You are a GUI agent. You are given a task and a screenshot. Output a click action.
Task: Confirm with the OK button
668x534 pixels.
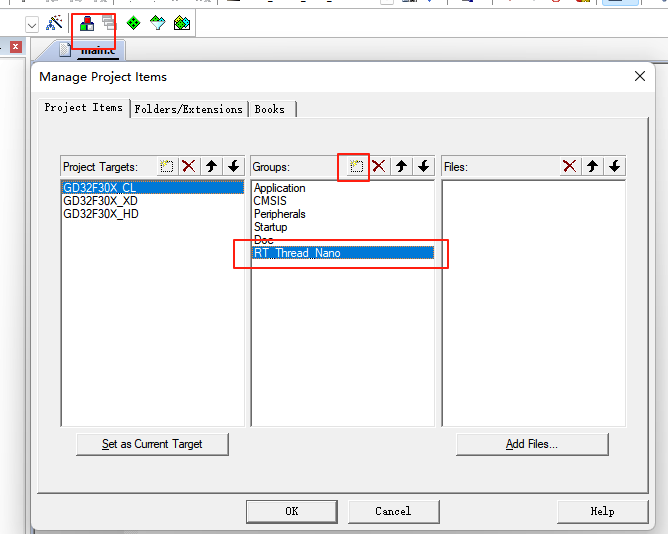pos(292,511)
